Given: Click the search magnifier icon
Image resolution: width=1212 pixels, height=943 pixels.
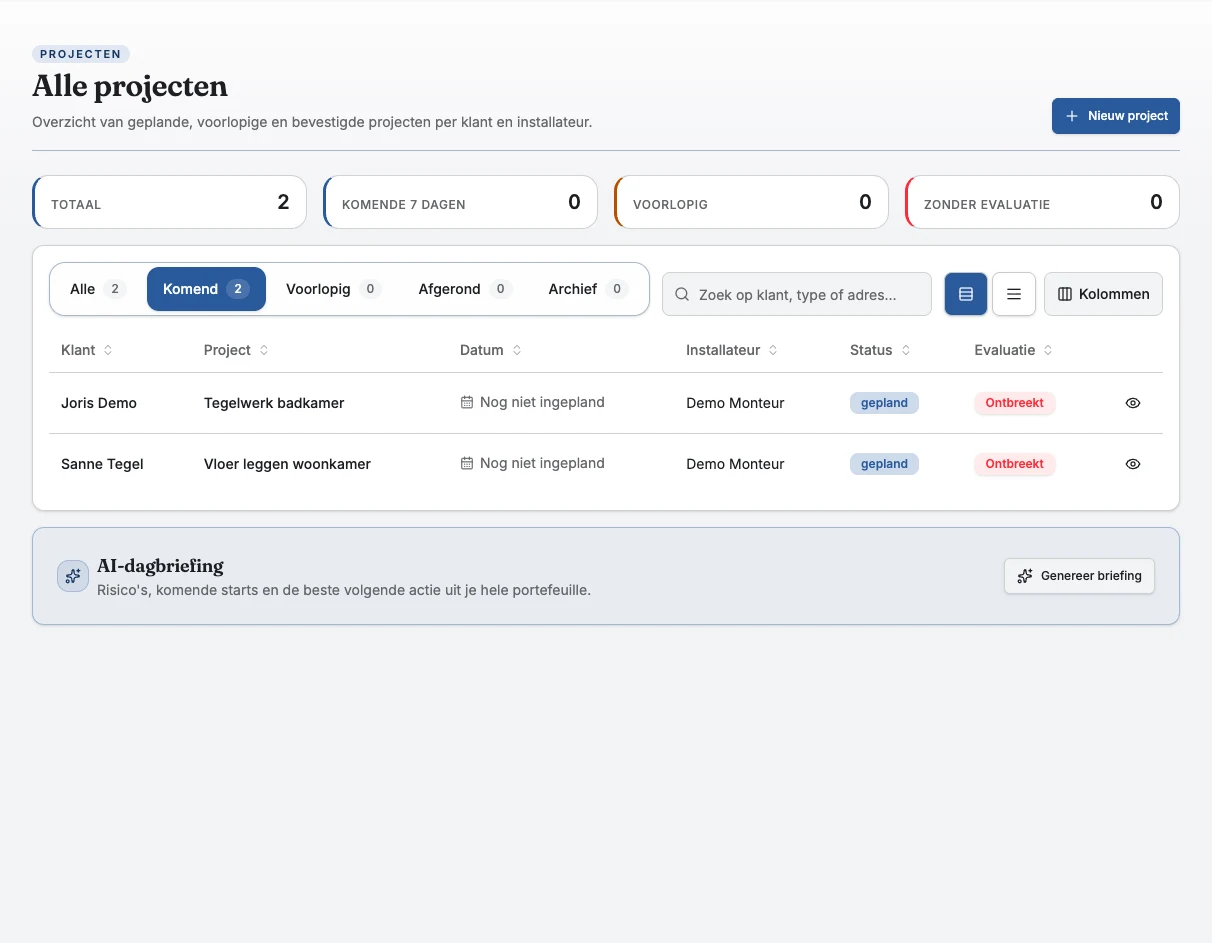Looking at the screenshot, I should tap(682, 295).
